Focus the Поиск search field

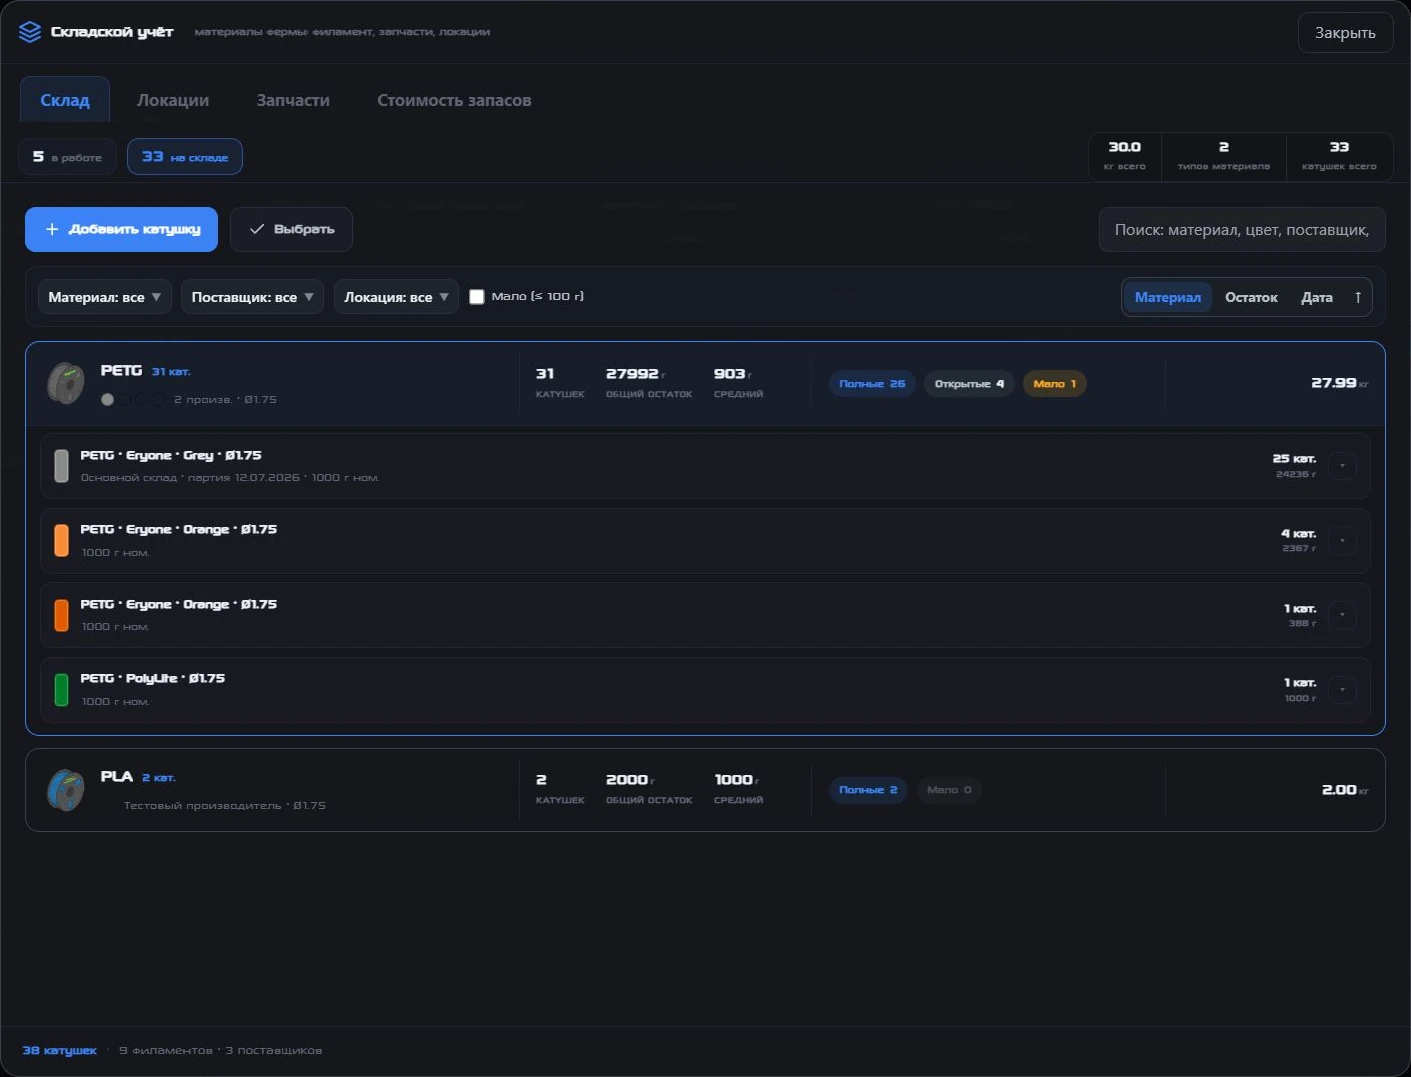[1242, 230]
